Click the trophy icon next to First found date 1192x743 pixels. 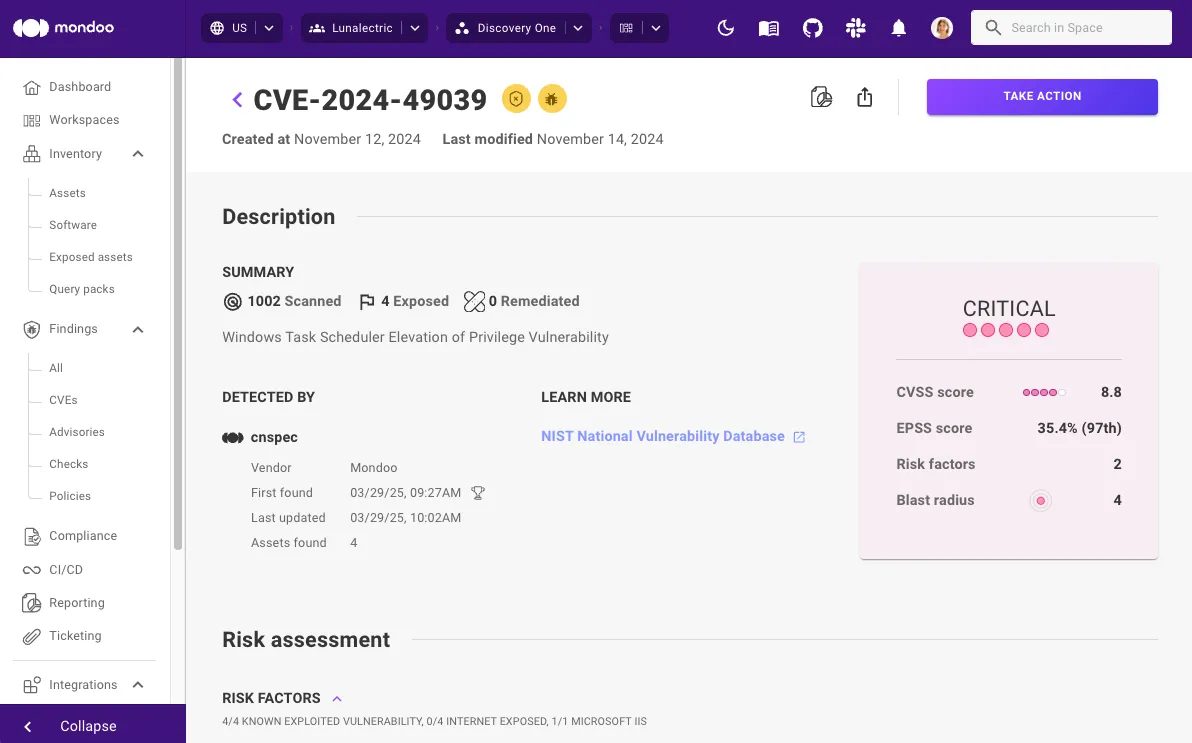point(478,492)
